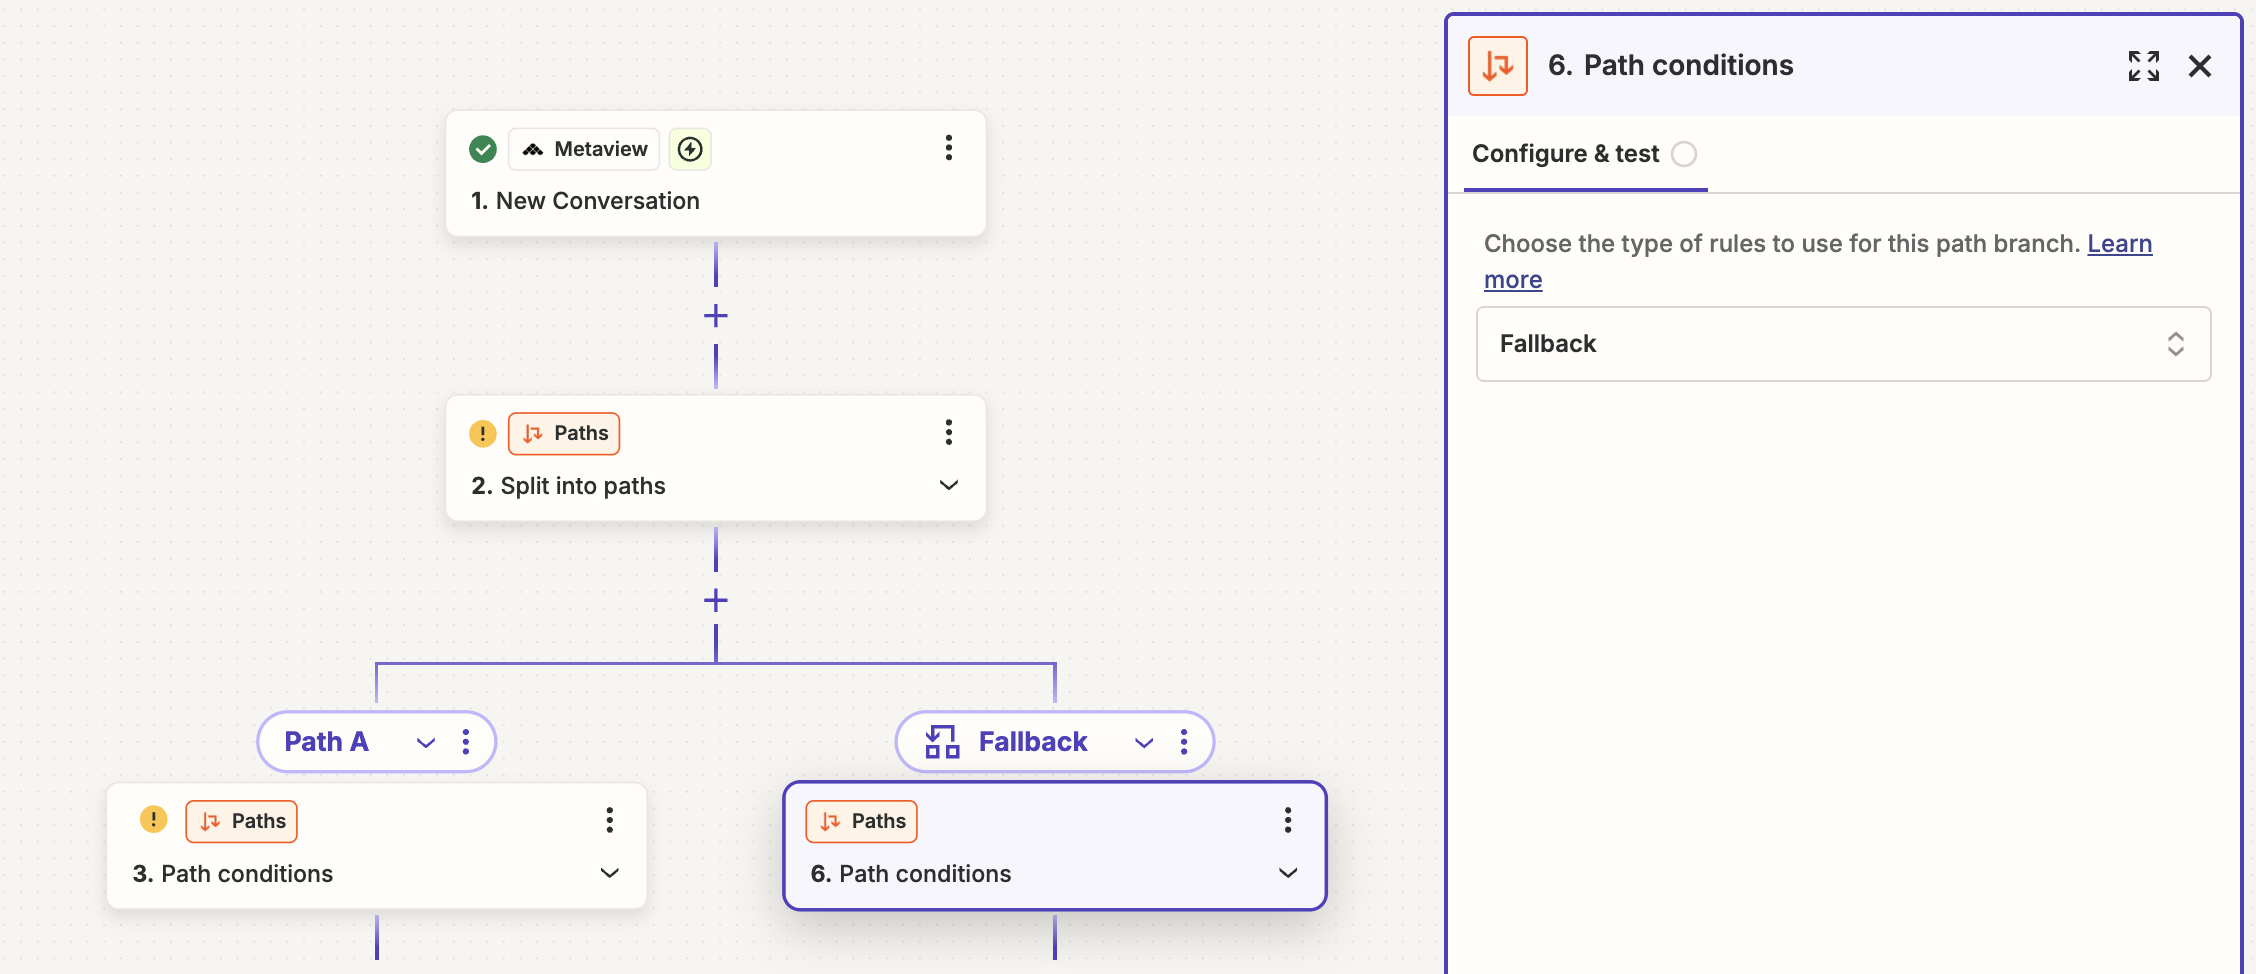Open the Fallback branch three-dot menu
Image resolution: width=2256 pixels, height=974 pixels.
coord(1184,741)
